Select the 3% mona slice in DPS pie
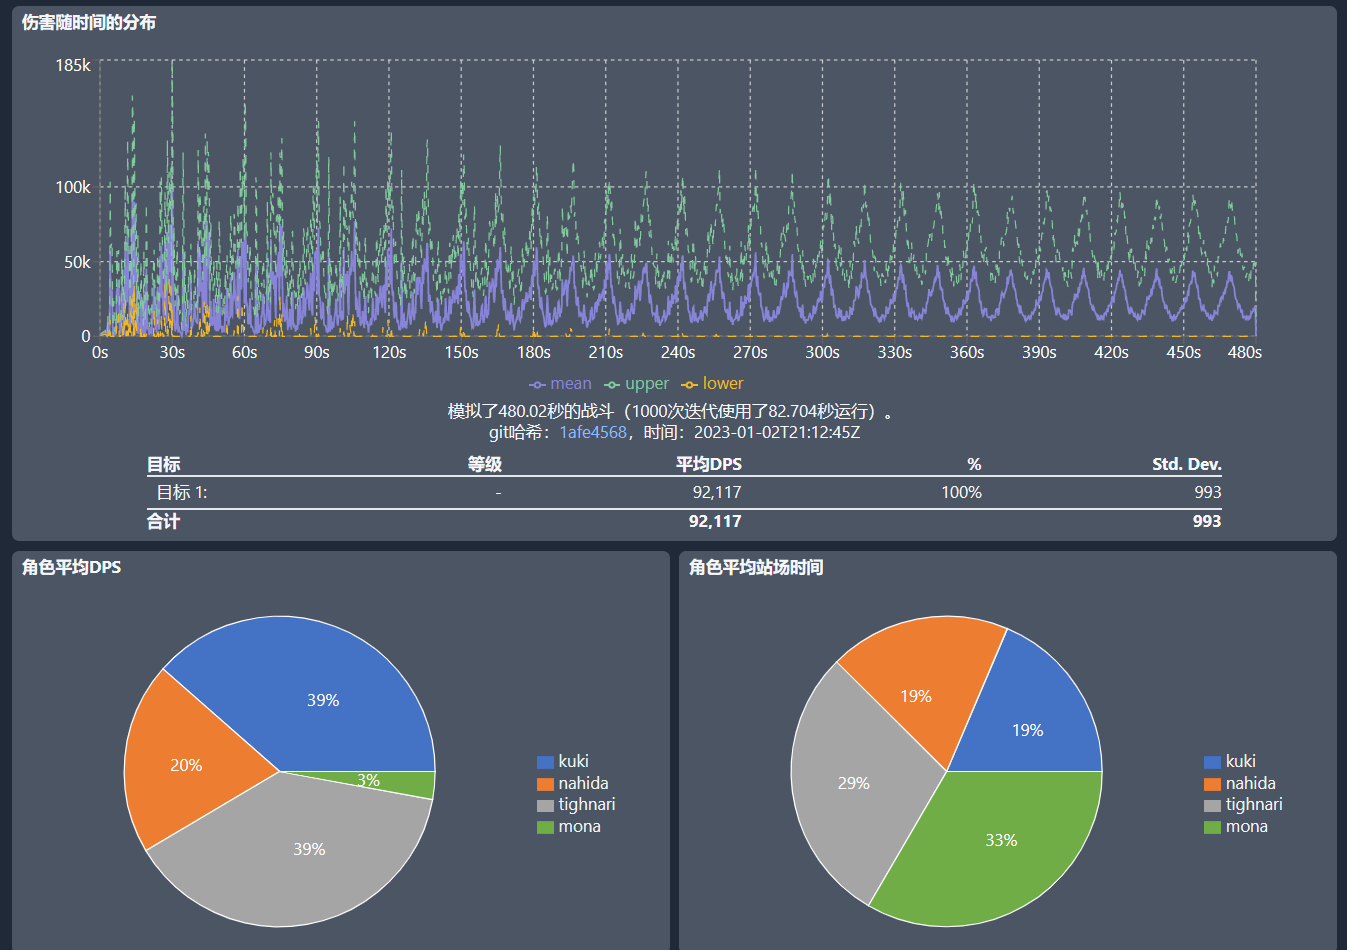Screen dimensions: 1347x950 click(x=400, y=783)
